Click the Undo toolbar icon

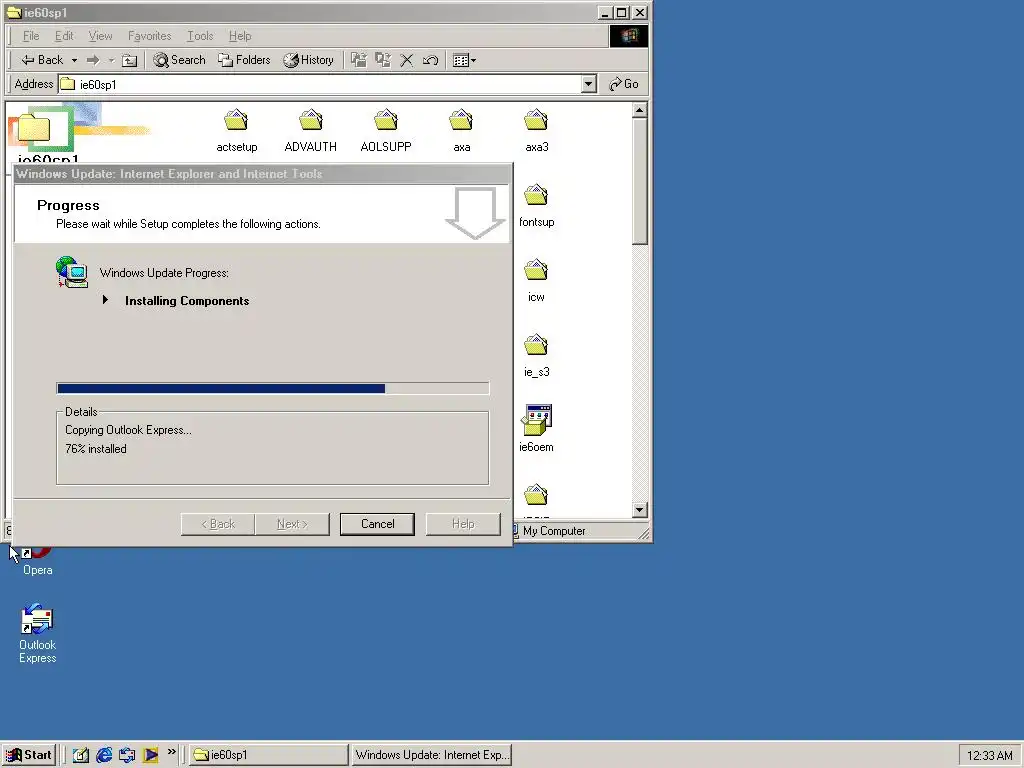coord(430,60)
